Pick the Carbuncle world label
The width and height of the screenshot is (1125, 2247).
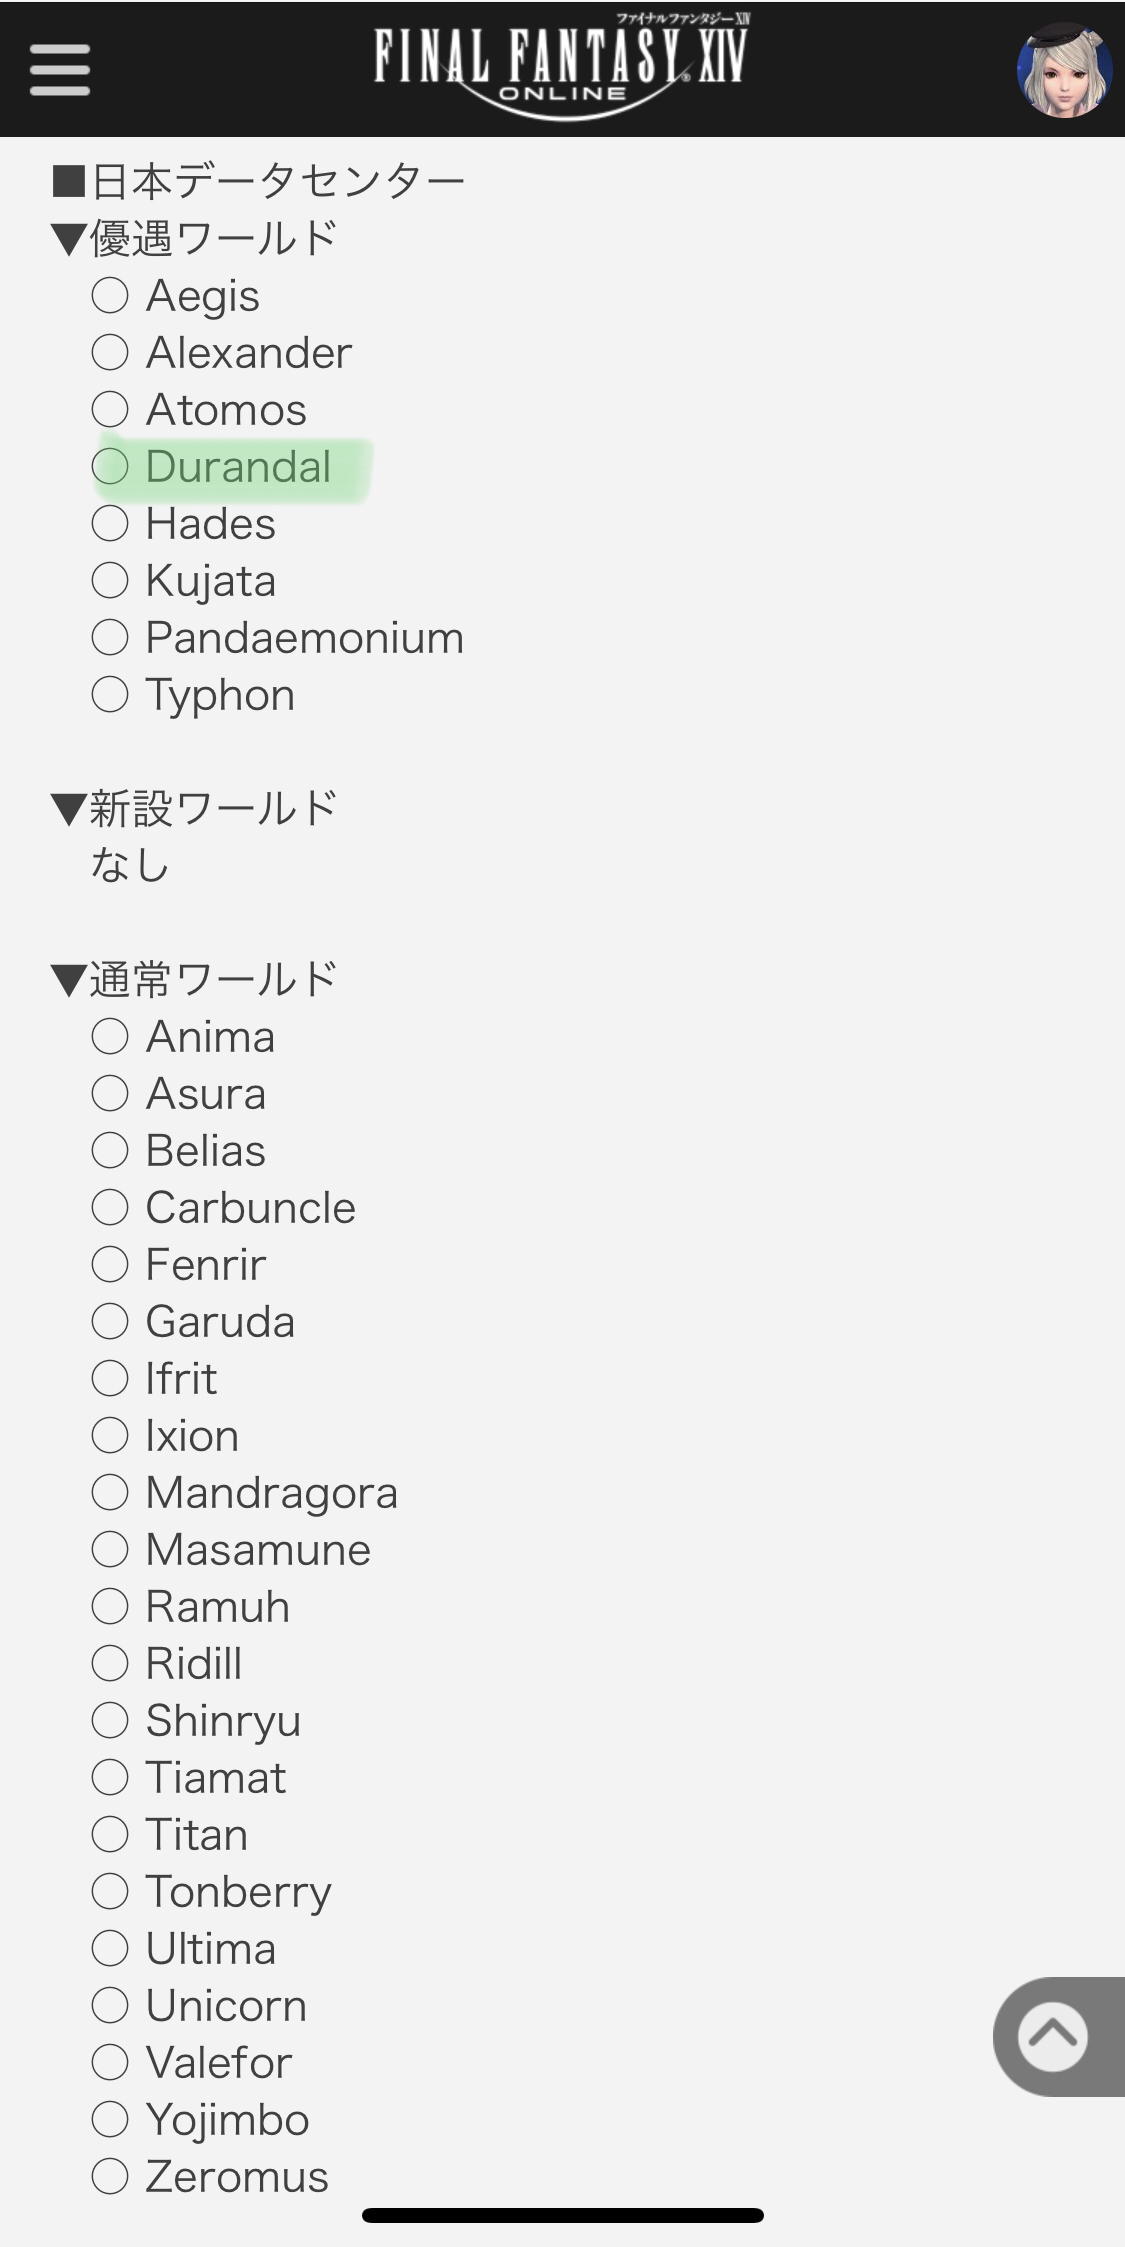(250, 1207)
